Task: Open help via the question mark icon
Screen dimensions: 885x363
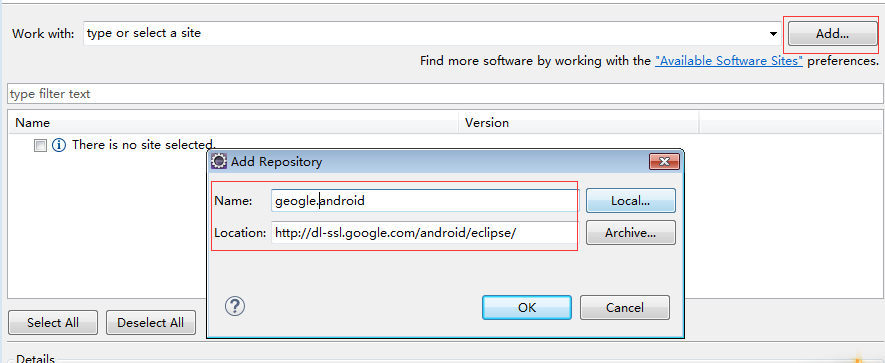Action: [x=235, y=307]
